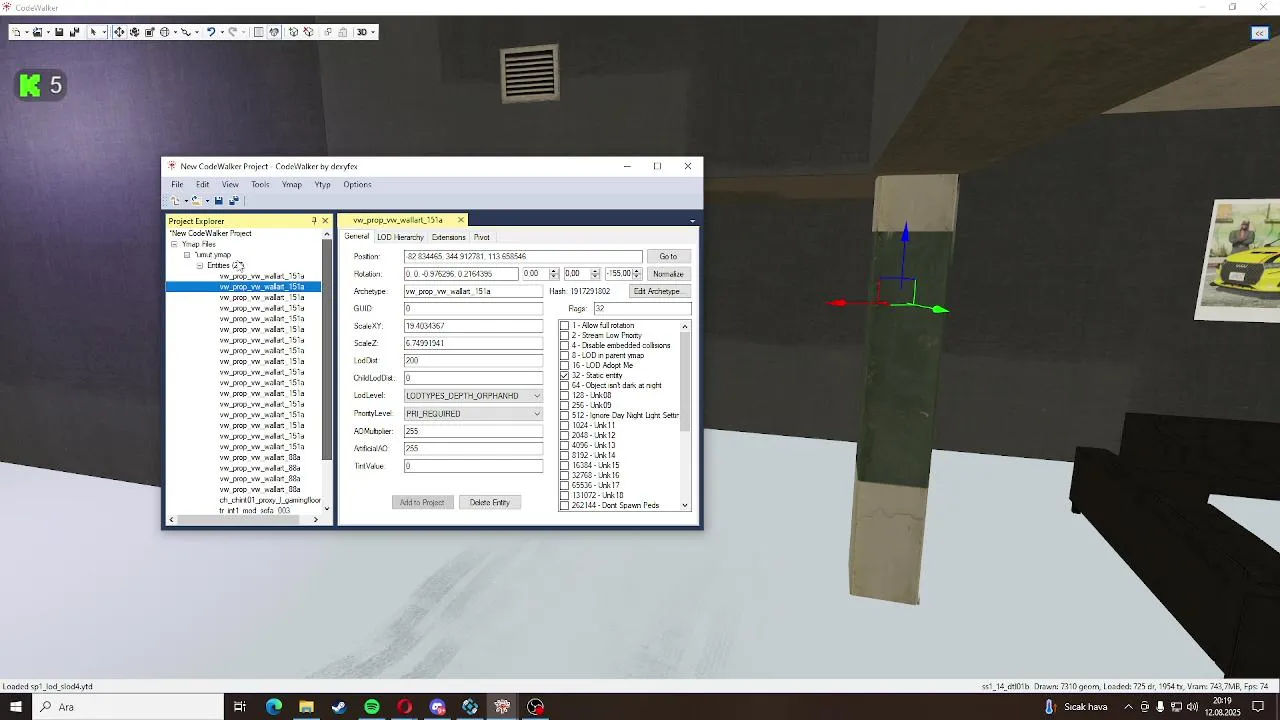Open dropdown arrow next to main toolbar New icon

[x=26, y=32]
